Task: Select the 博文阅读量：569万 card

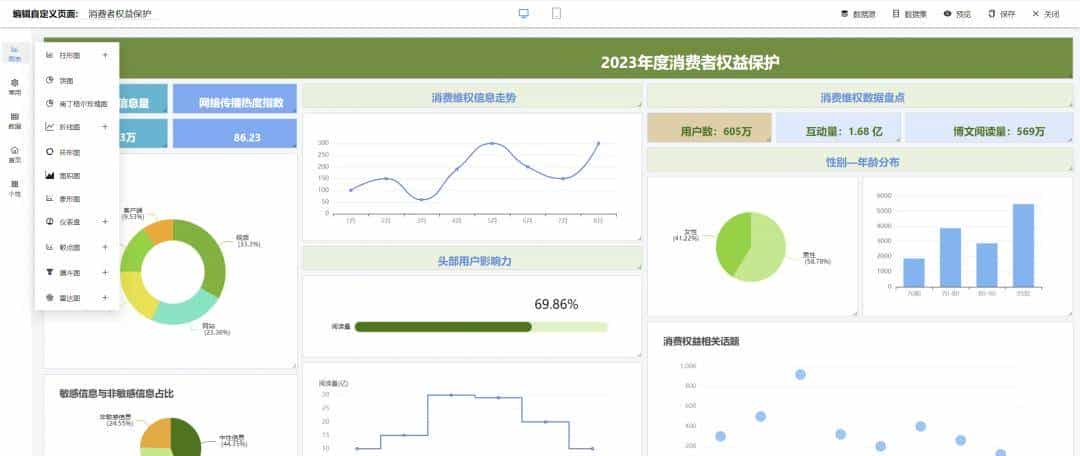Action: tap(988, 129)
